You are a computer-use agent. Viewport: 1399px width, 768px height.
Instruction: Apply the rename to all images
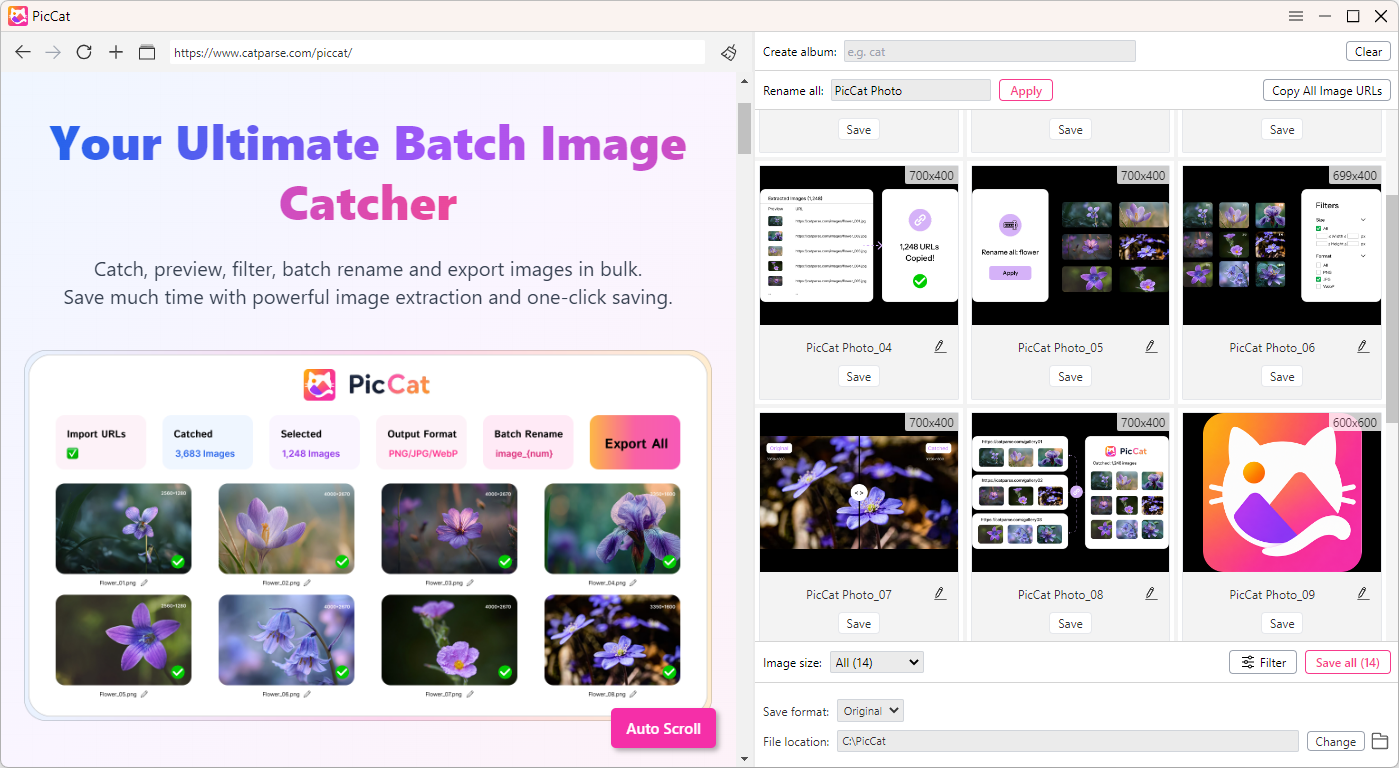[x=1026, y=90]
